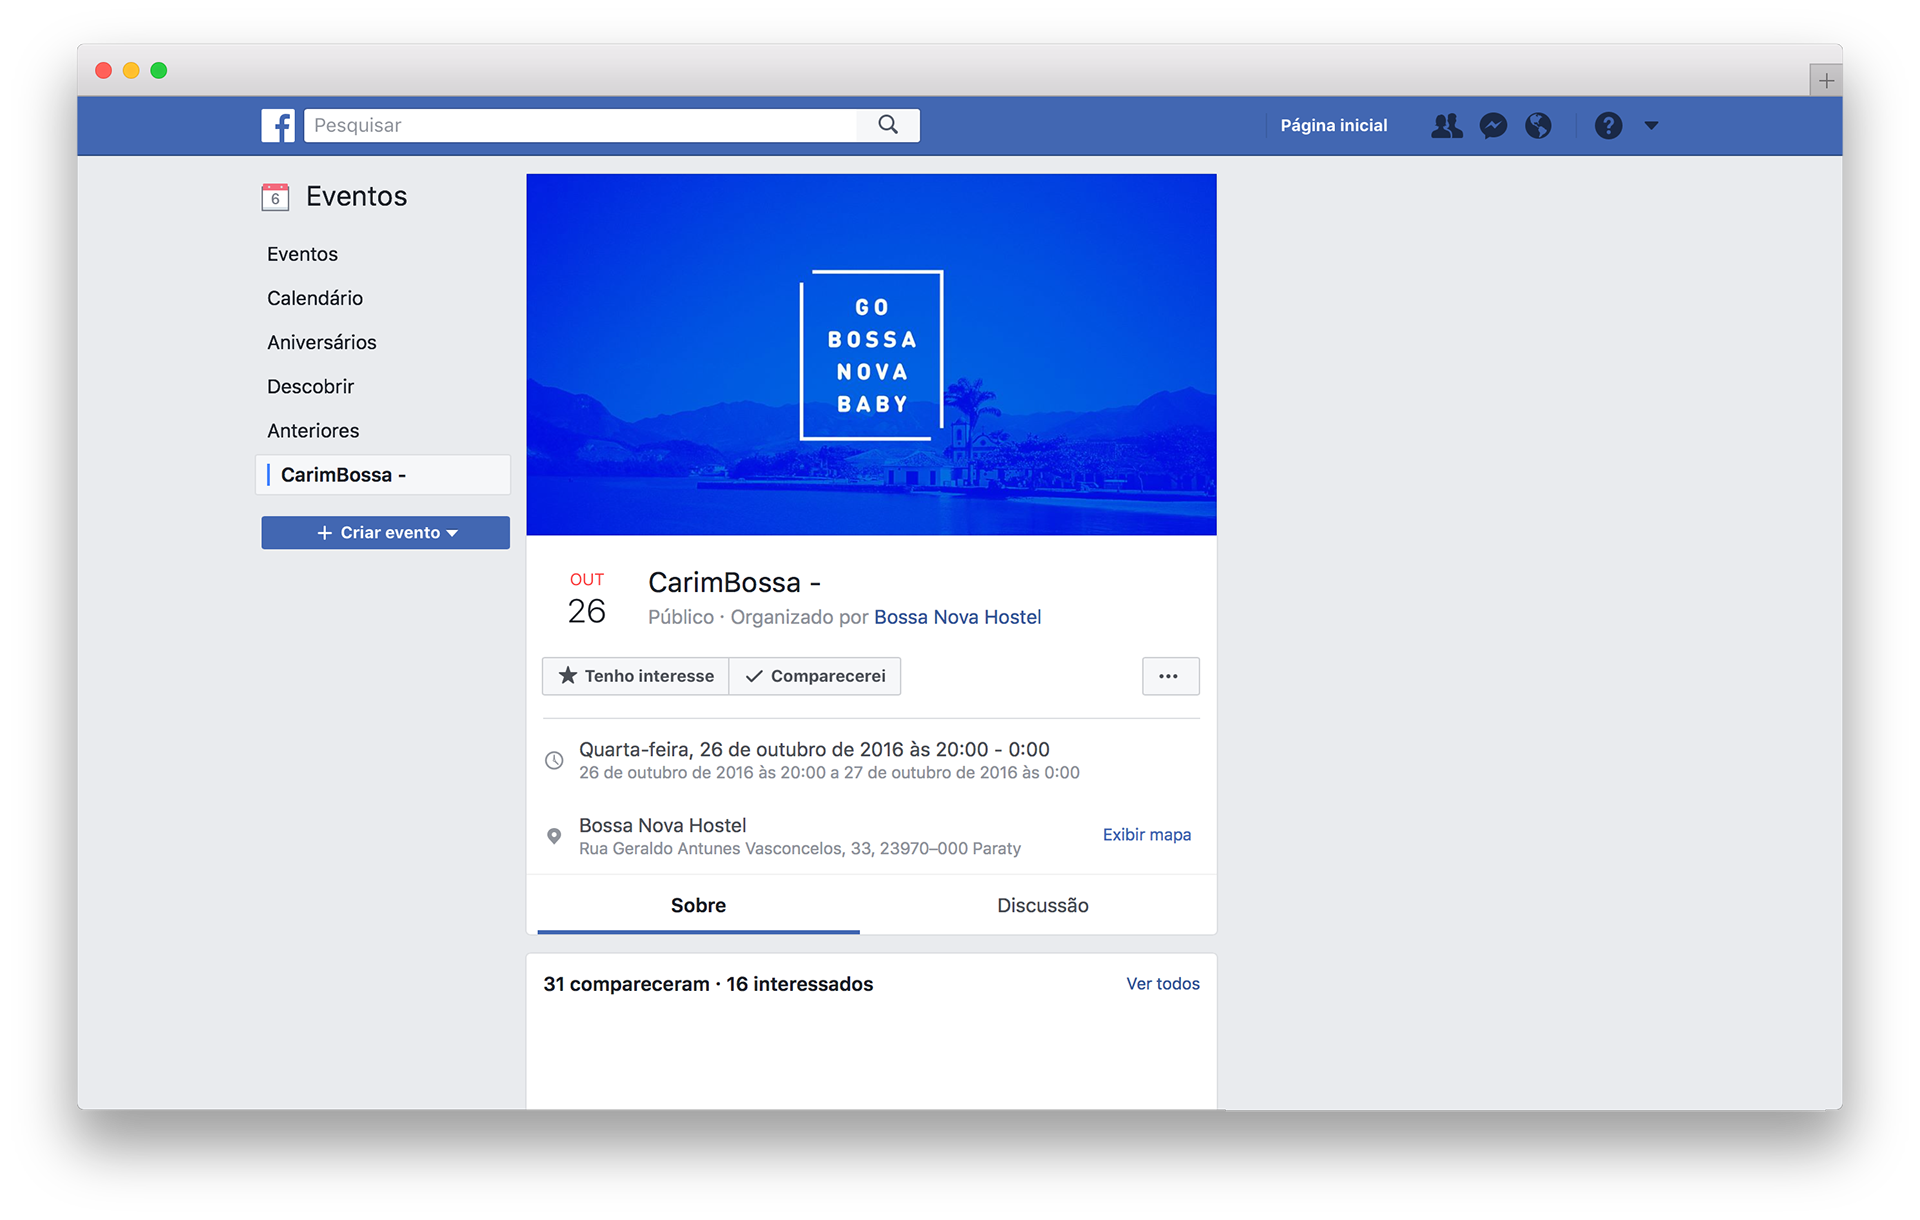1920x1220 pixels.
Task: Switch to the Sobre tab
Action: tap(698, 905)
